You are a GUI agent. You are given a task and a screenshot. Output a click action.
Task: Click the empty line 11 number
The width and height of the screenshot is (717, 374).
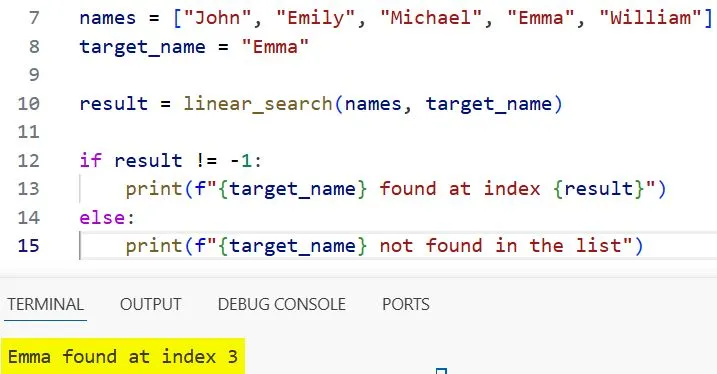tap(29, 132)
